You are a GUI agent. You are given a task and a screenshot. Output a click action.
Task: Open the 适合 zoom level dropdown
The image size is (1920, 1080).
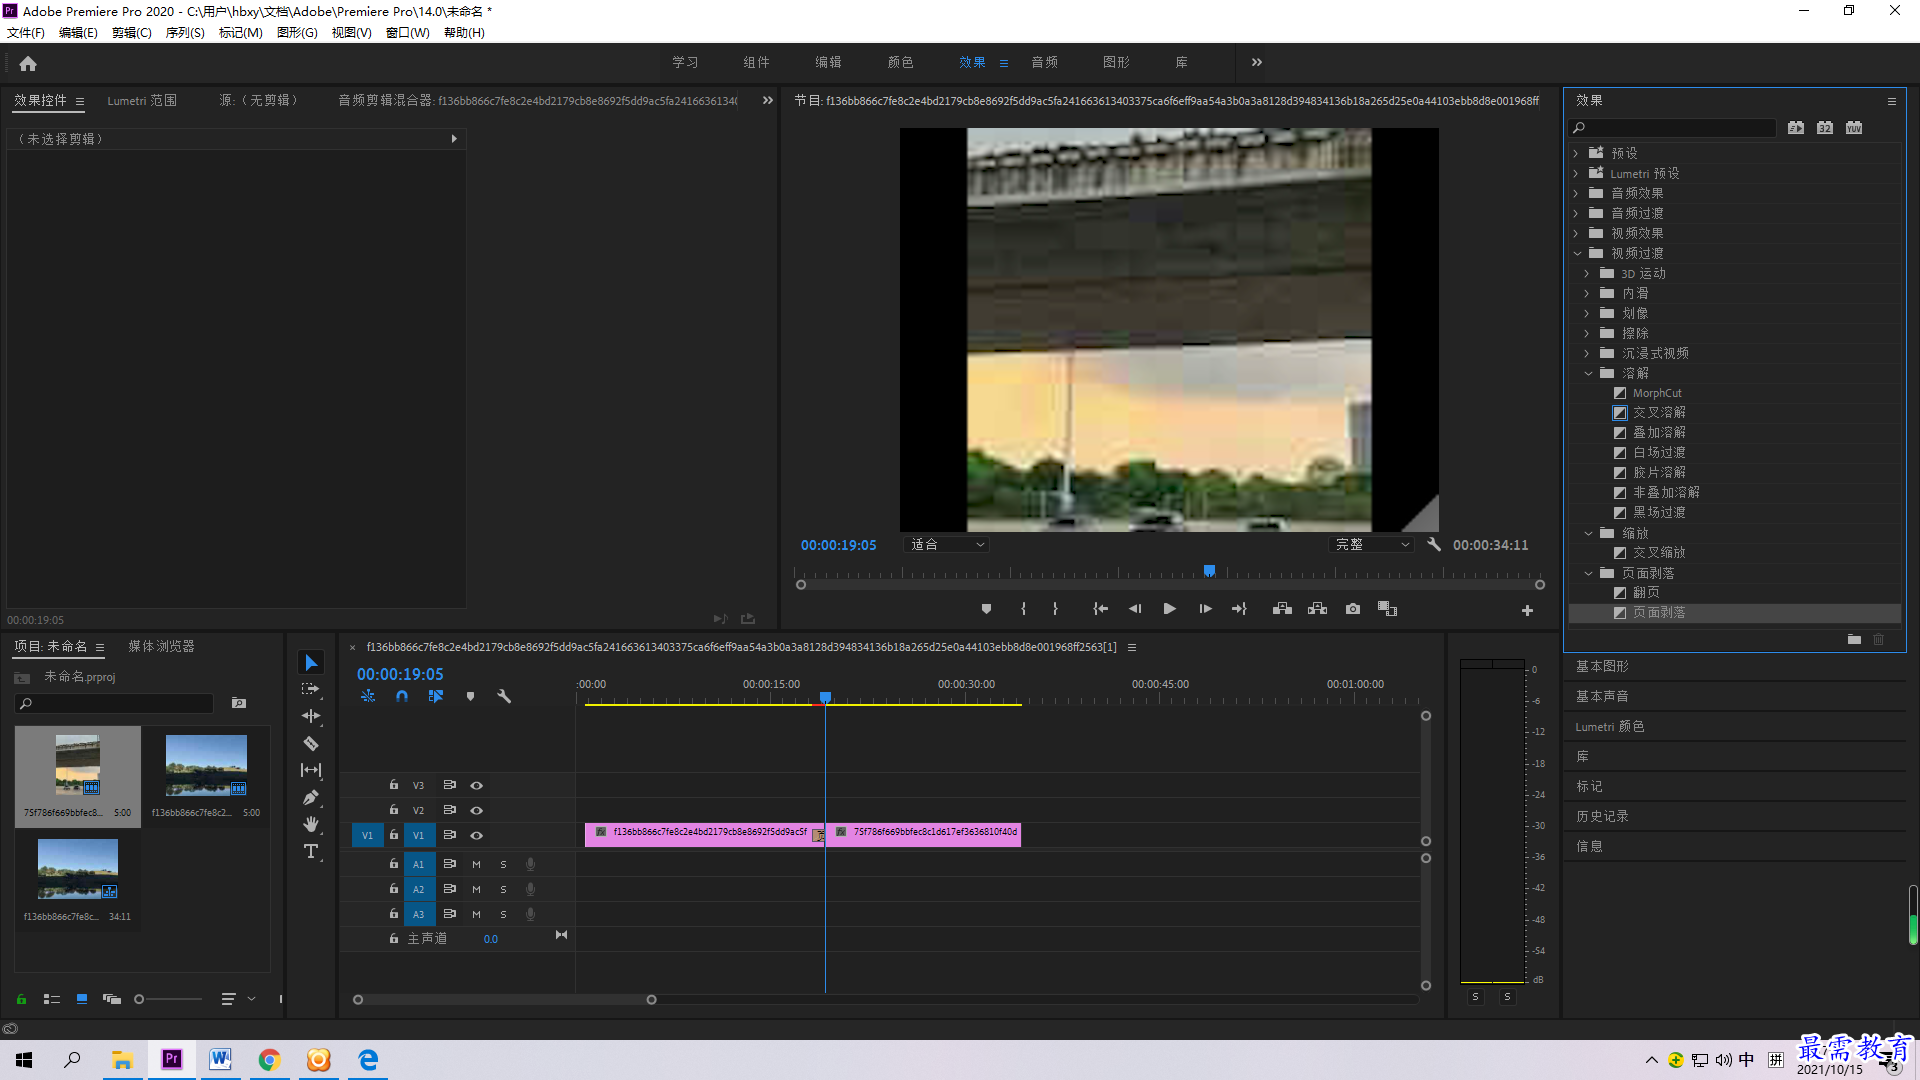click(946, 545)
